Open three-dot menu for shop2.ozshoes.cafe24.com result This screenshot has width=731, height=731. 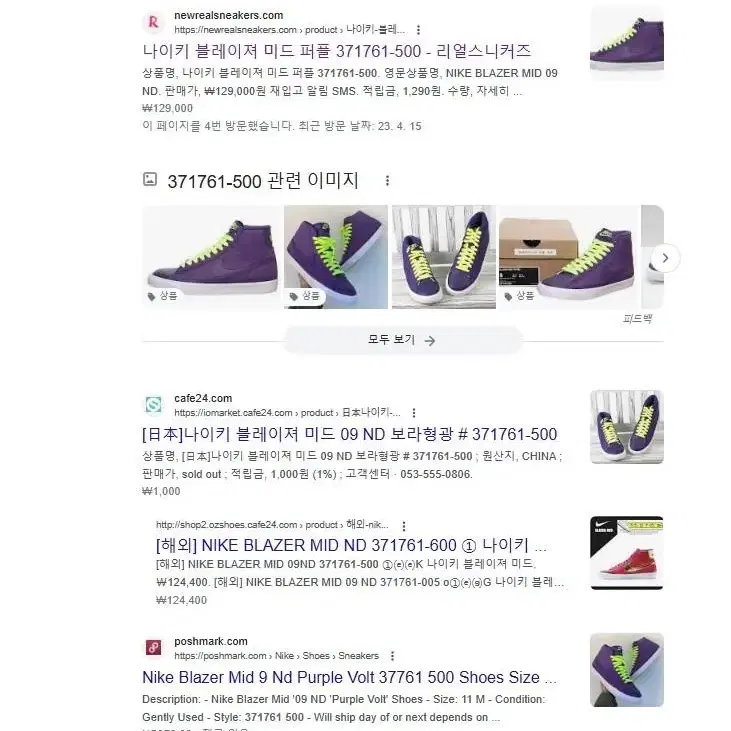pyautogui.click(x=404, y=526)
